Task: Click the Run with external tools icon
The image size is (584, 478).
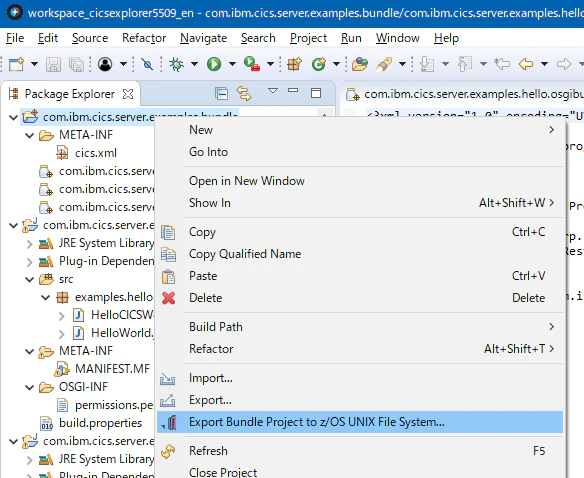Action: click(x=252, y=64)
